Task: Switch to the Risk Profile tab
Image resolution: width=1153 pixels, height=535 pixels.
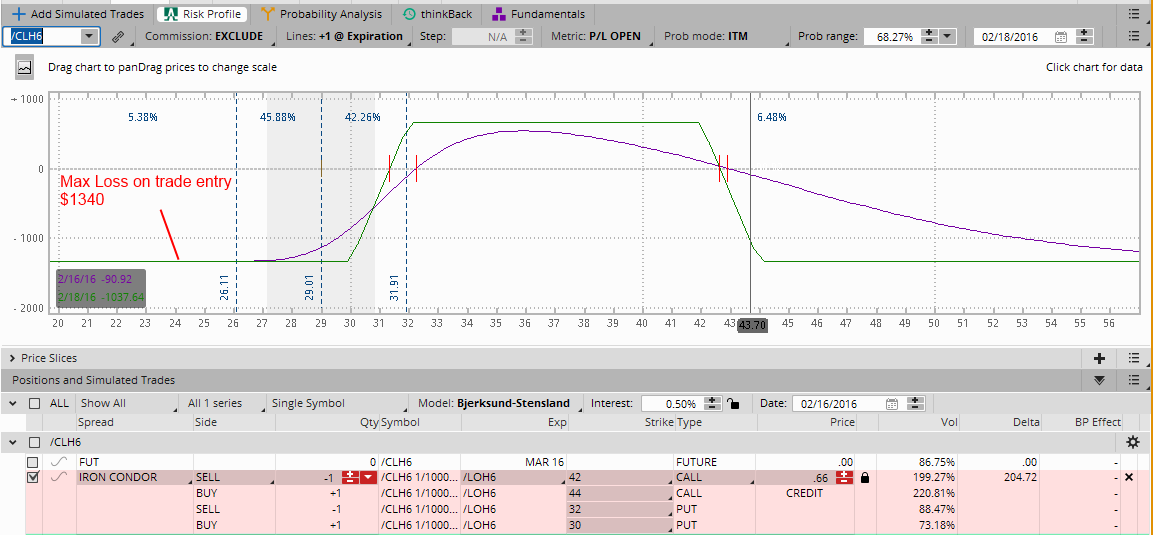Action: tap(201, 14)
